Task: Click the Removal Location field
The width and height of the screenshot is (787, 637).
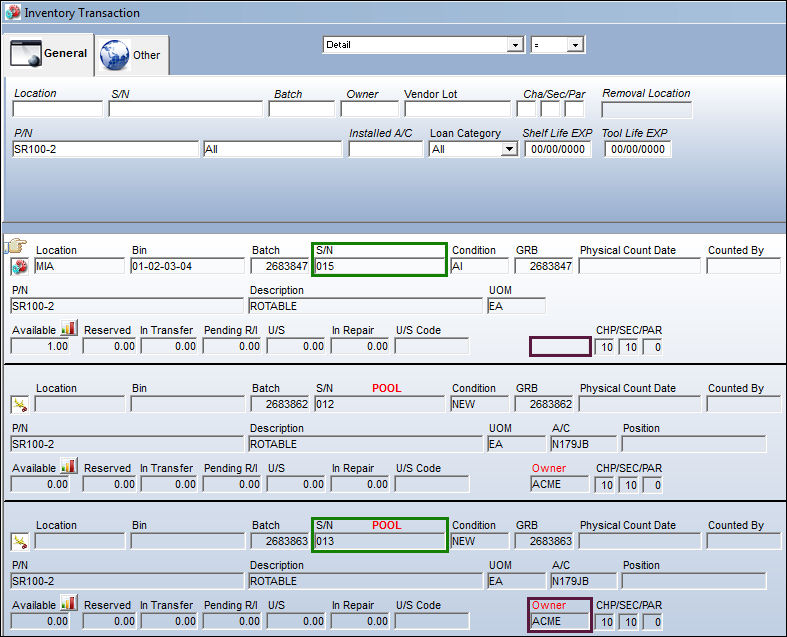Action: click(646, 110)
